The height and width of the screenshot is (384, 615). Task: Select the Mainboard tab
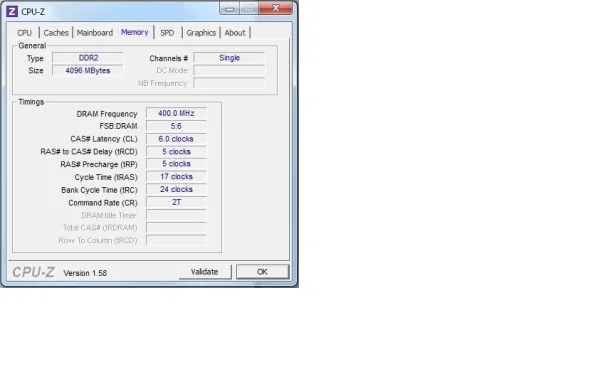pyautogui.click(x=95, y=33)
